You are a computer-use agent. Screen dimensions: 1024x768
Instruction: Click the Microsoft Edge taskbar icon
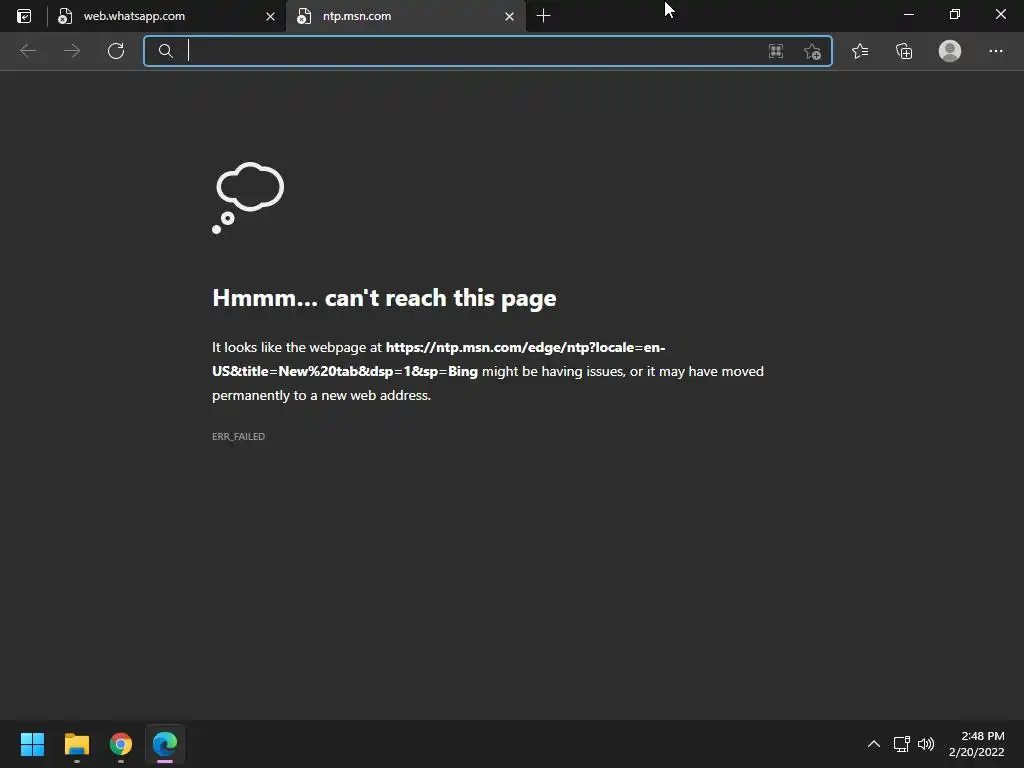(x=165, y=744)
